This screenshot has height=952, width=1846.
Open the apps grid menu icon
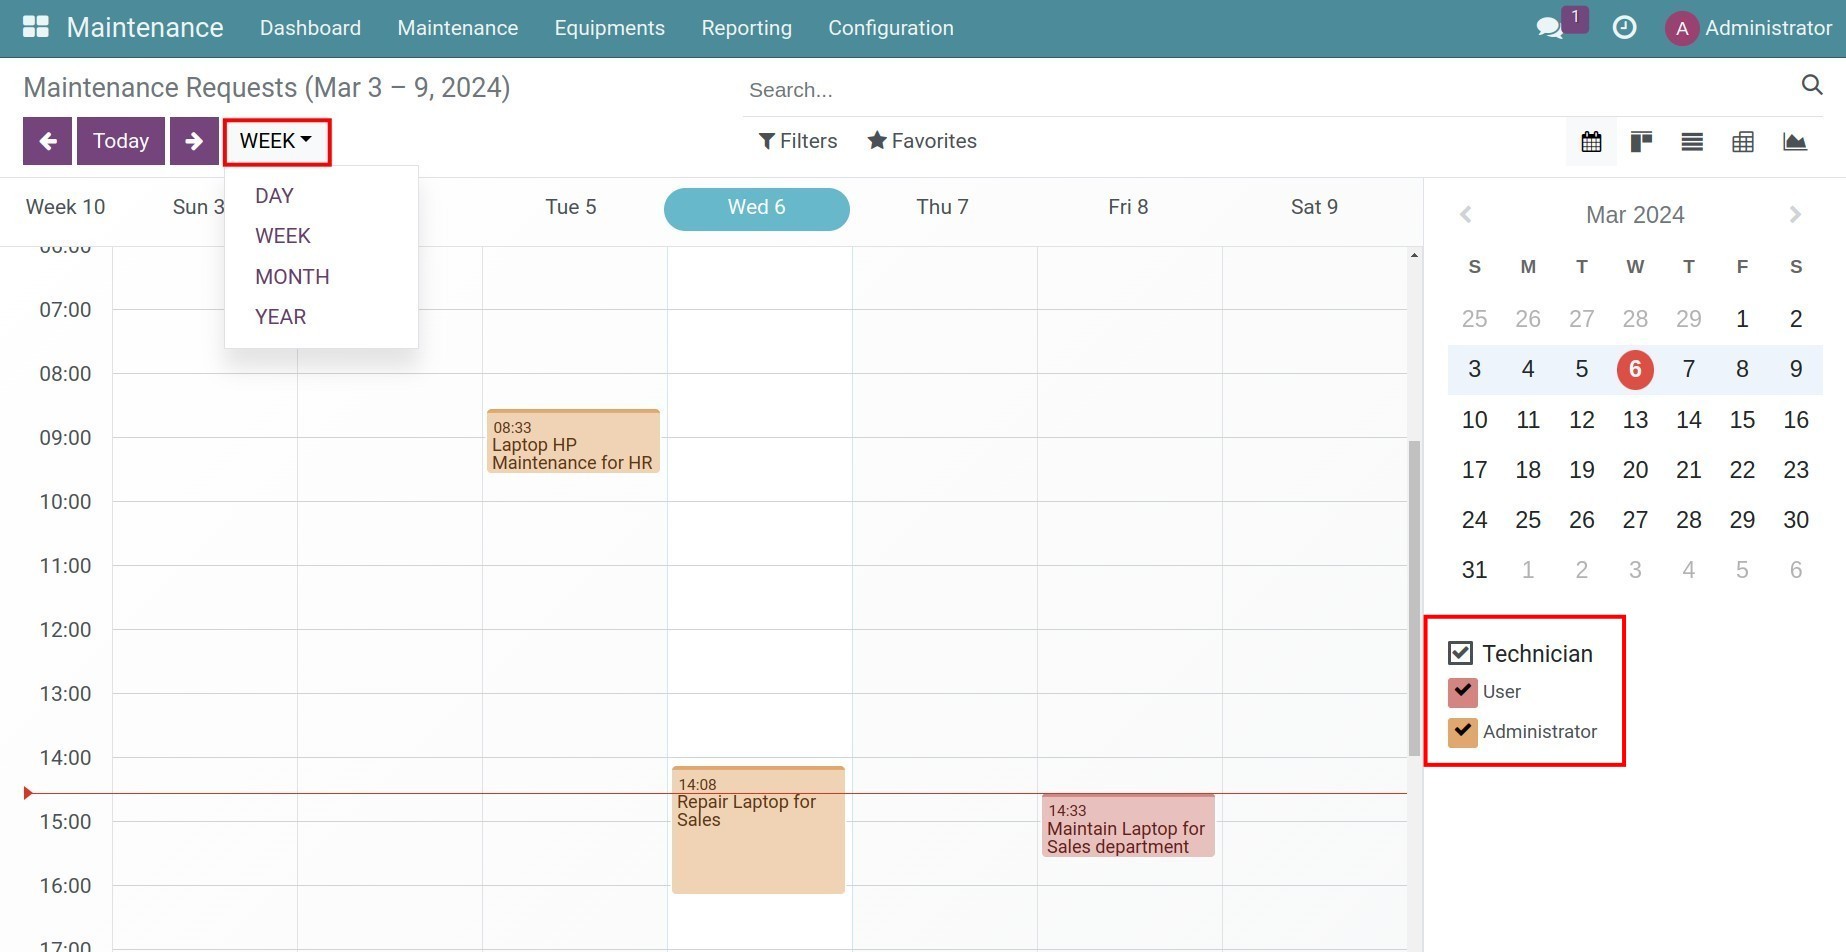(36, 27)
